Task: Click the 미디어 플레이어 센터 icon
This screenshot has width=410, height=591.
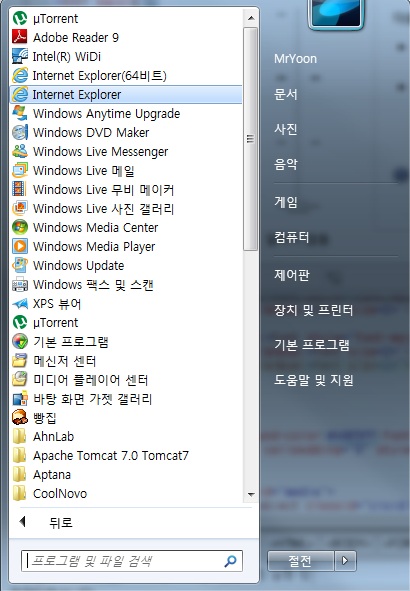Action: [x=20, y=379]
